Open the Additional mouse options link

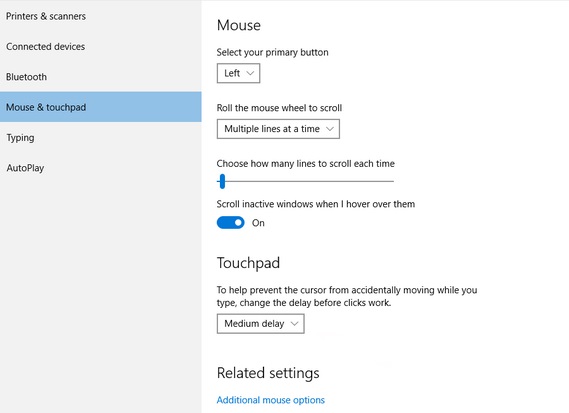tap(271, 400)
